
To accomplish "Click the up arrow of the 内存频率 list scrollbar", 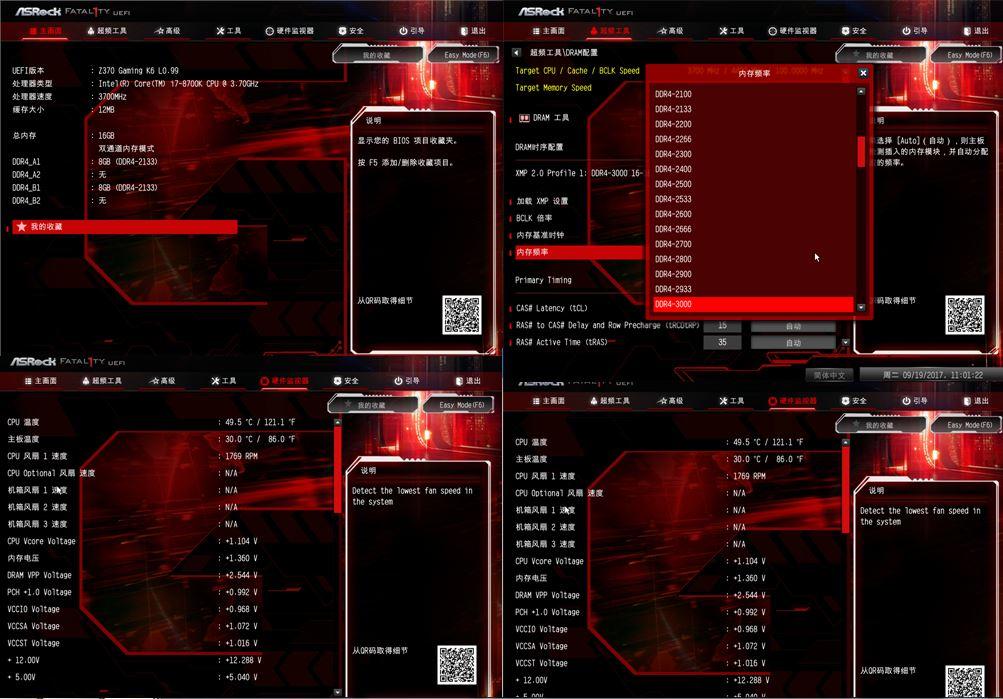I will point(861,91).
